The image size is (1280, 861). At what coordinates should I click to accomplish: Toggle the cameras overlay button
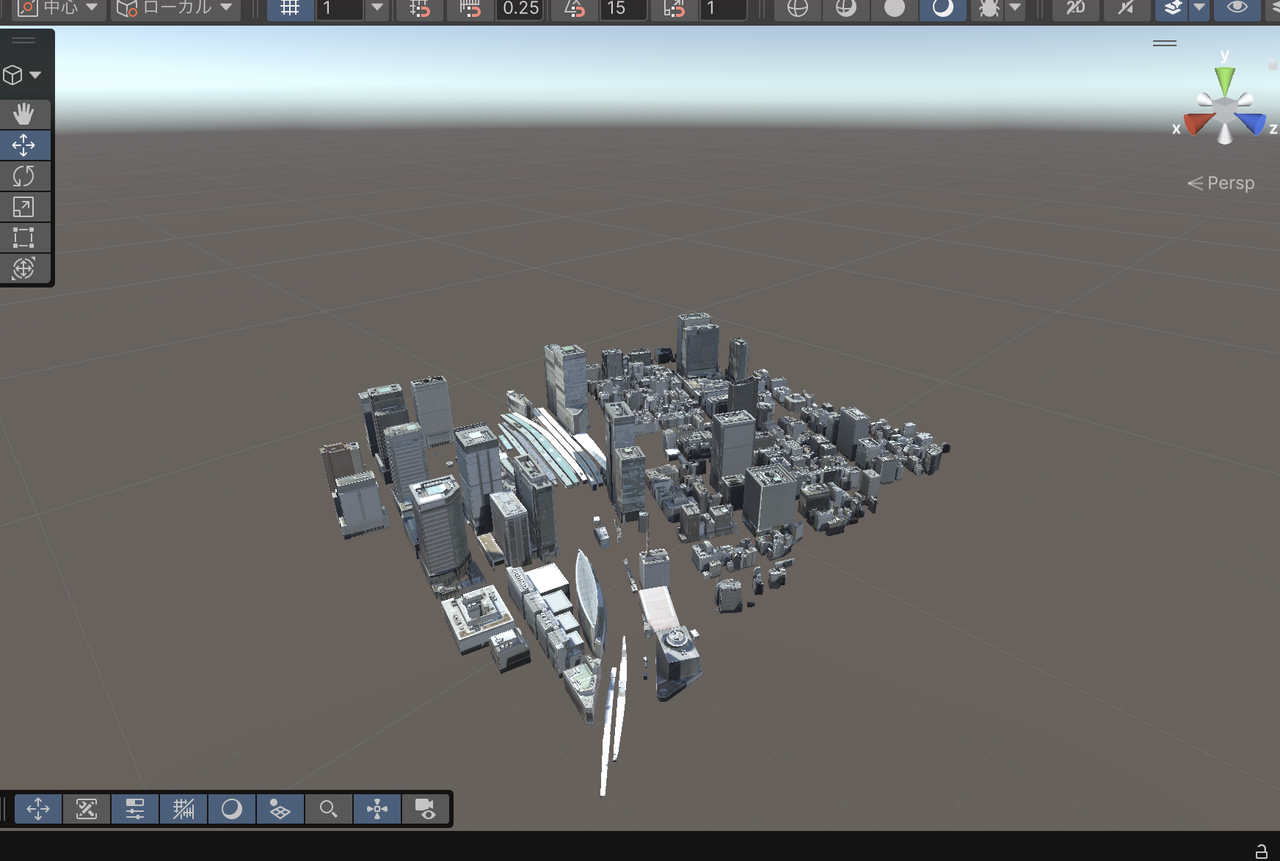tap(425, 809)
